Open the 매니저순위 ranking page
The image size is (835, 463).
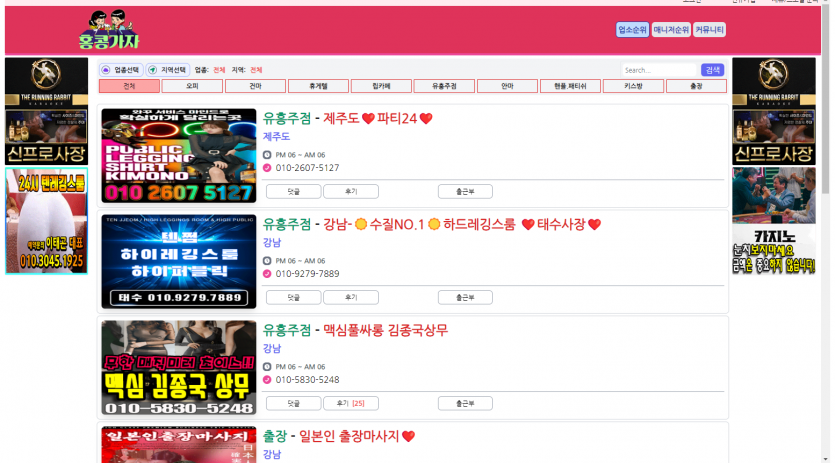coord(671,30)
